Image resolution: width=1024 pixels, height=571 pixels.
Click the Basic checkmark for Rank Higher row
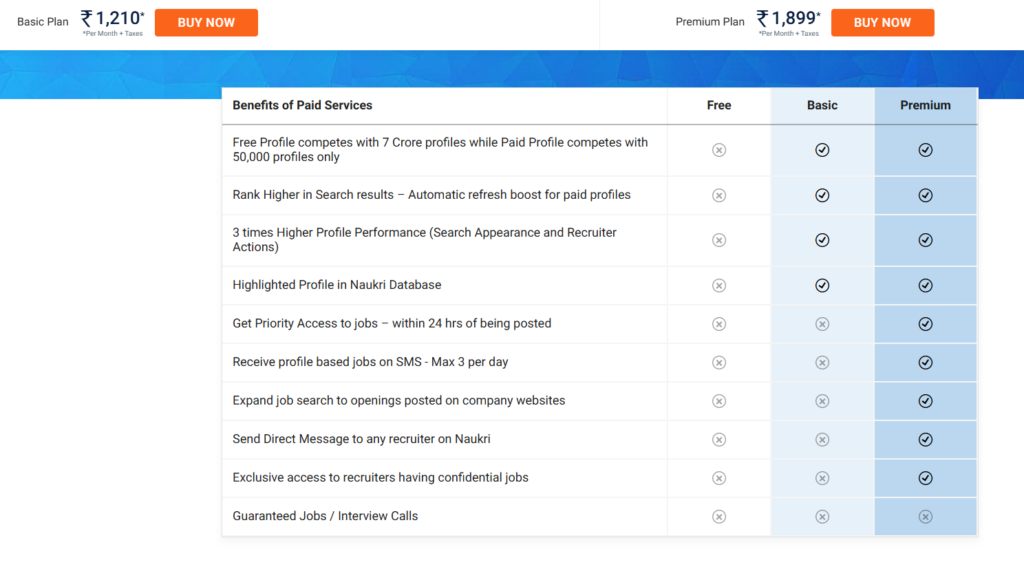coord(822,195)
